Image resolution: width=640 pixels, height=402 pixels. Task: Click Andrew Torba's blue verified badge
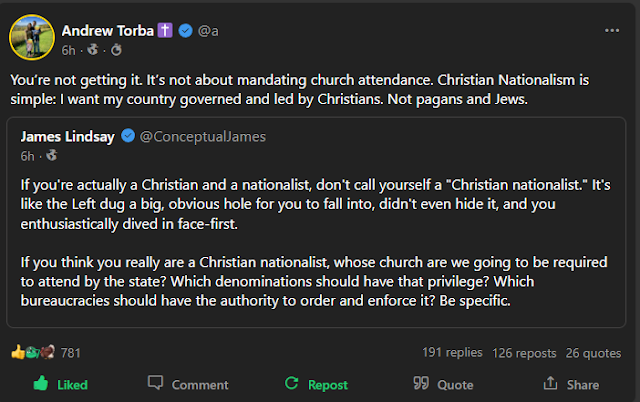pyautogui.click(x=184, y=31)
